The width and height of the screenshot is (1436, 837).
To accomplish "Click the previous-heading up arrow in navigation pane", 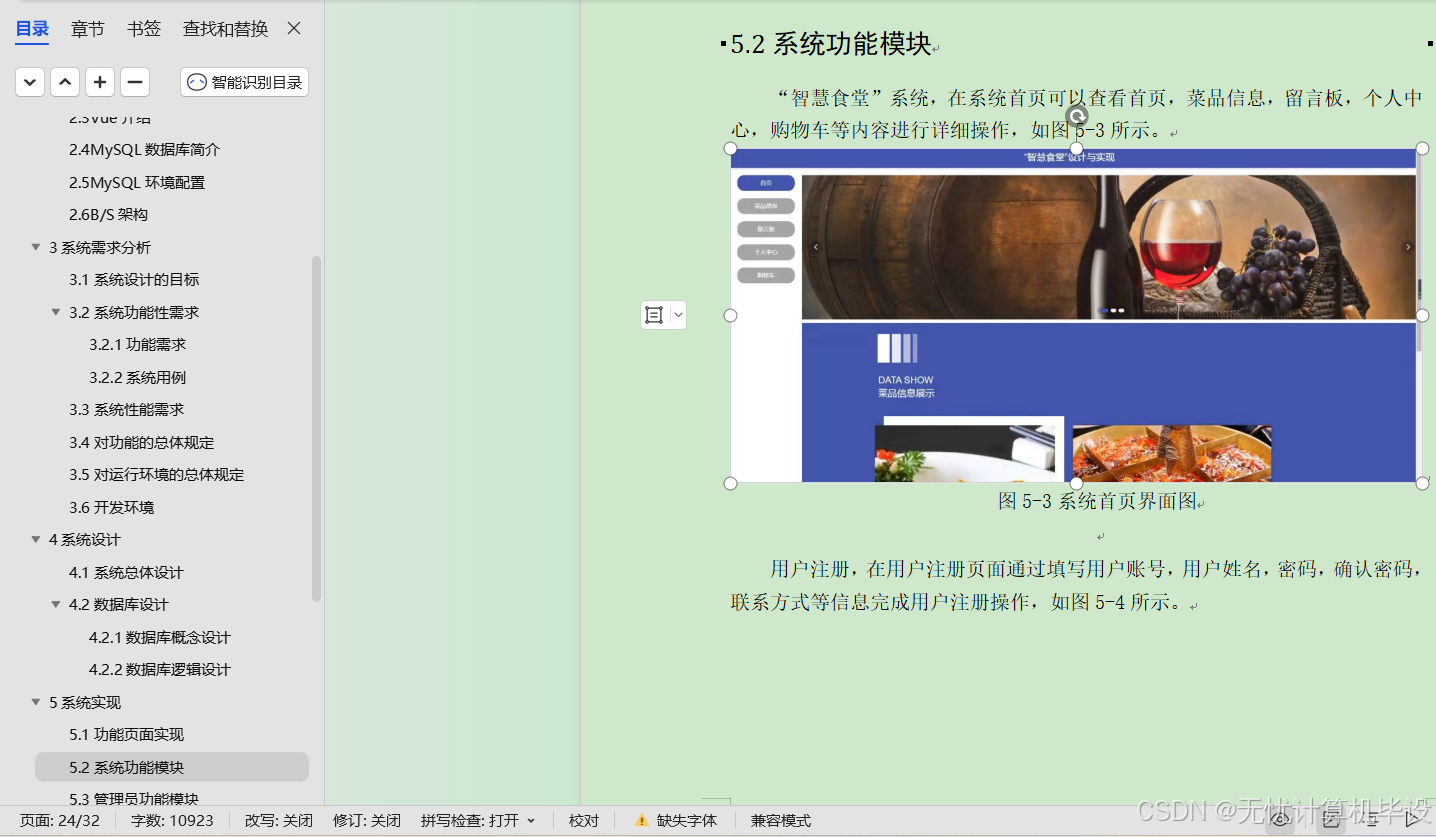I will 64,82.
